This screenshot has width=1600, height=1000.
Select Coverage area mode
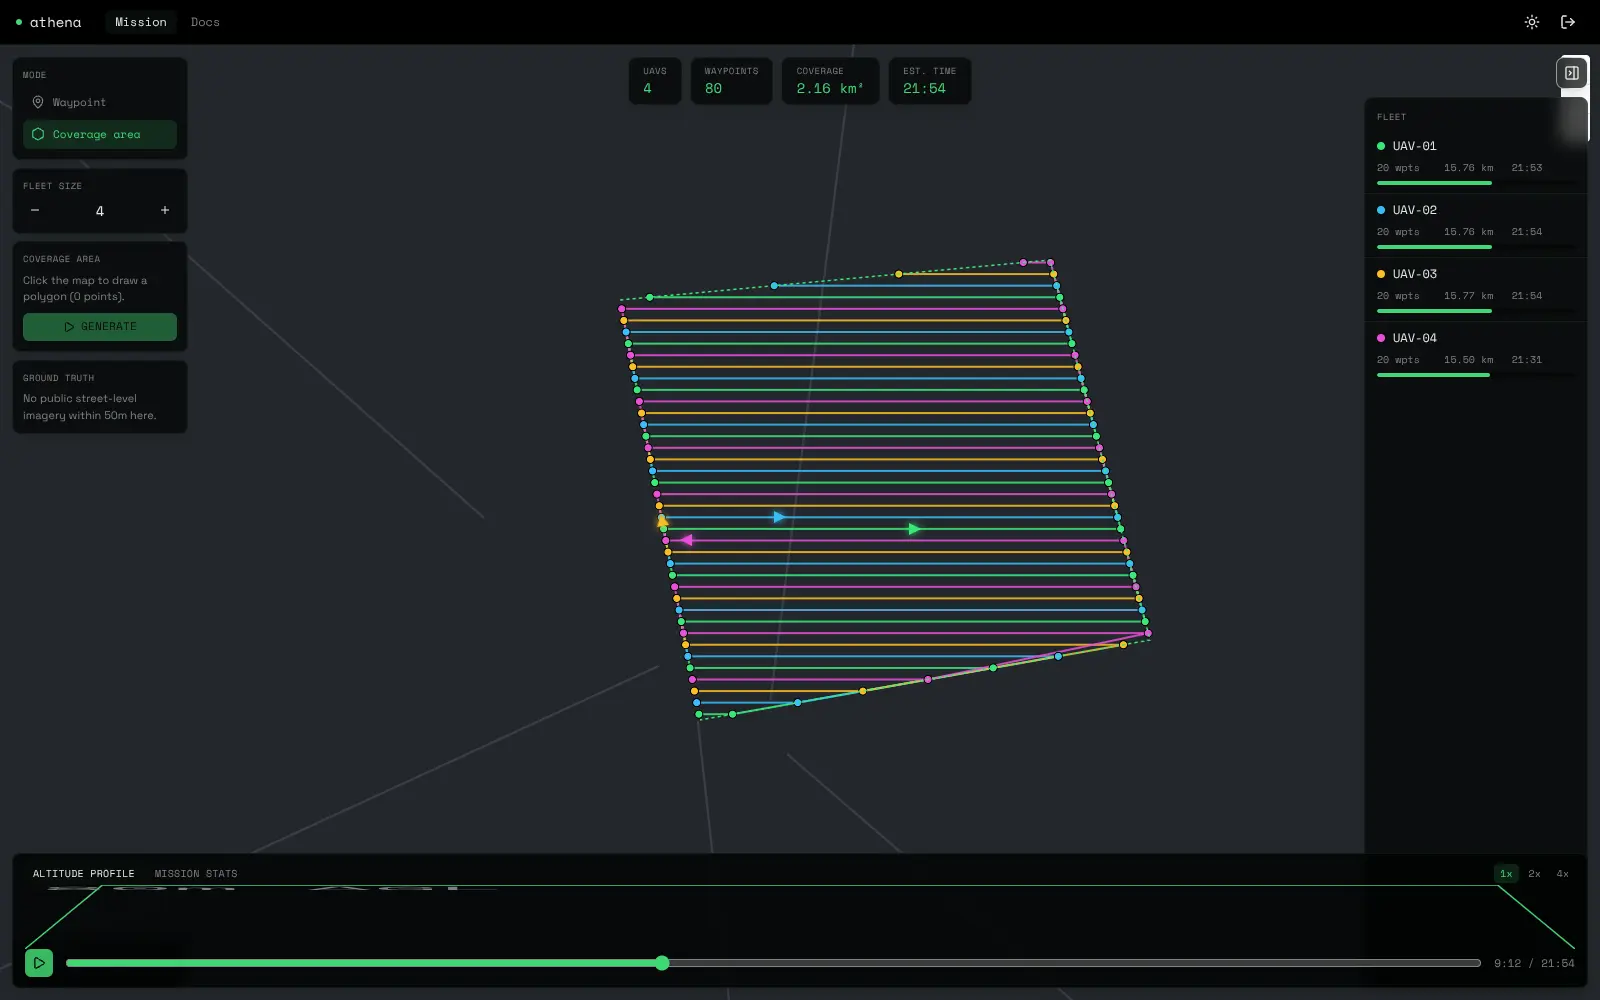click(x=100, y=134)
